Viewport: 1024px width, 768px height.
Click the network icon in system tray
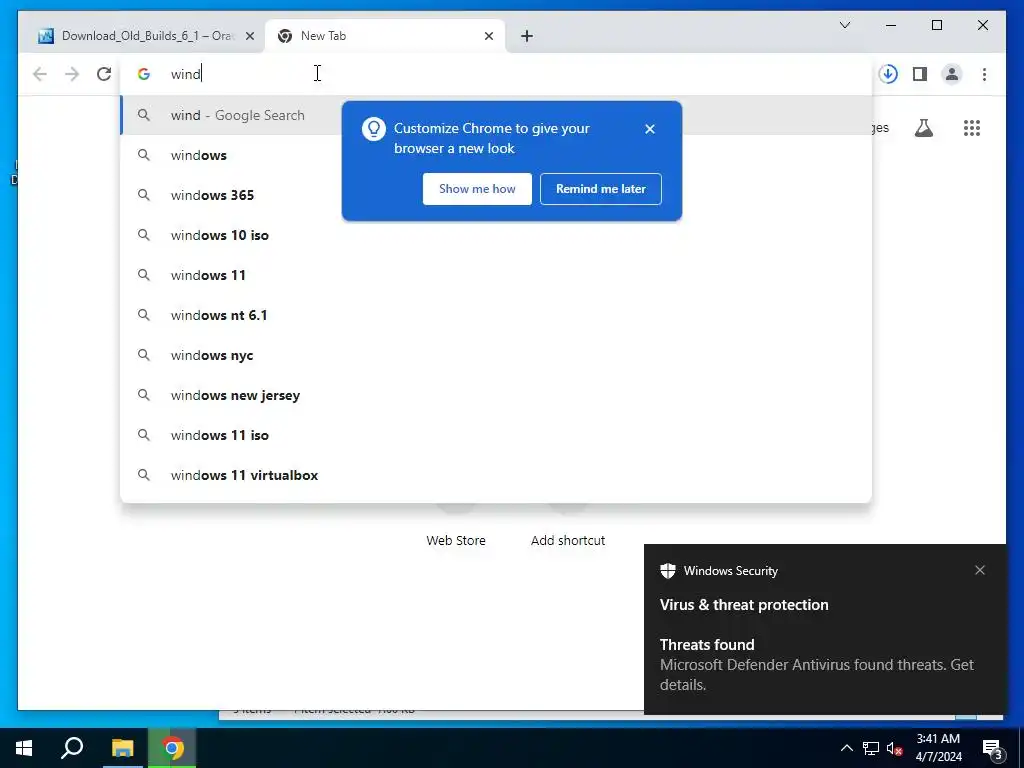871,748
